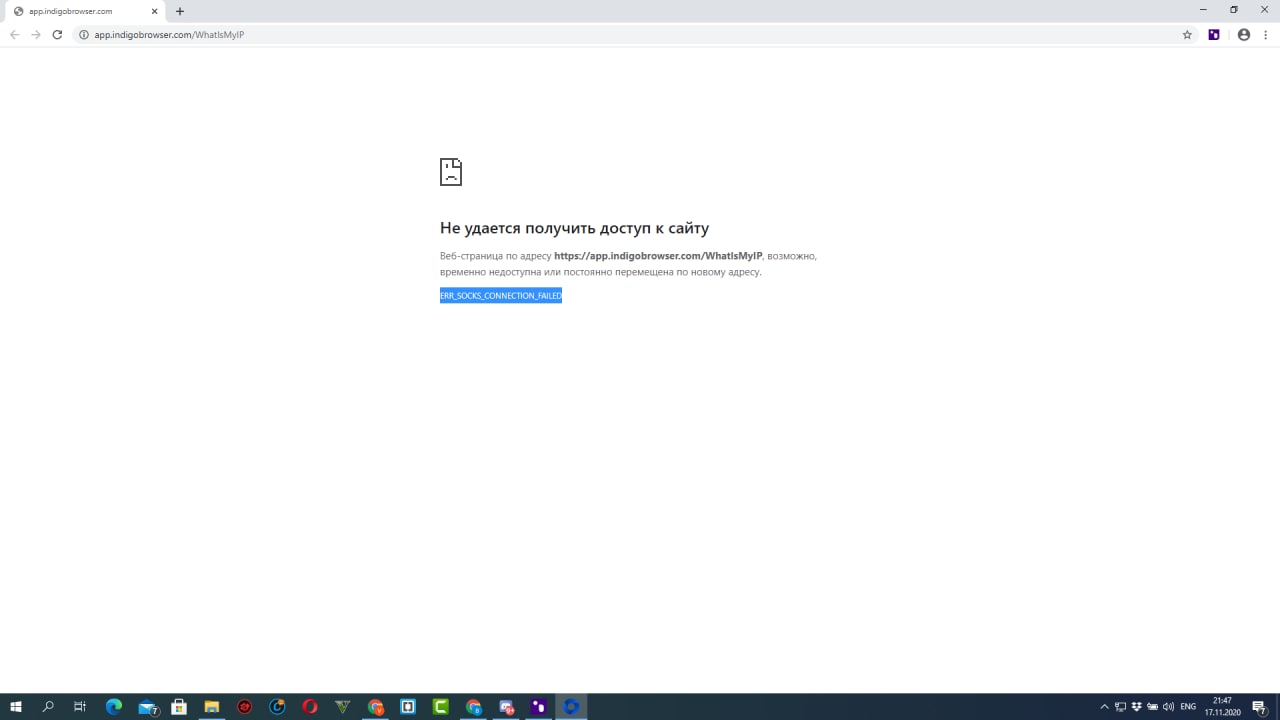Open the taskbar app with 9+ badge

507,707
